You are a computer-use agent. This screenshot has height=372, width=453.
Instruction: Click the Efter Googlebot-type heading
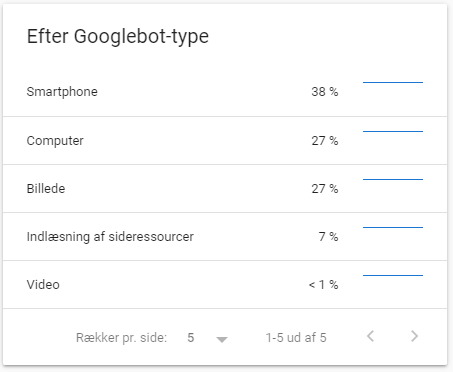[118, 37]
